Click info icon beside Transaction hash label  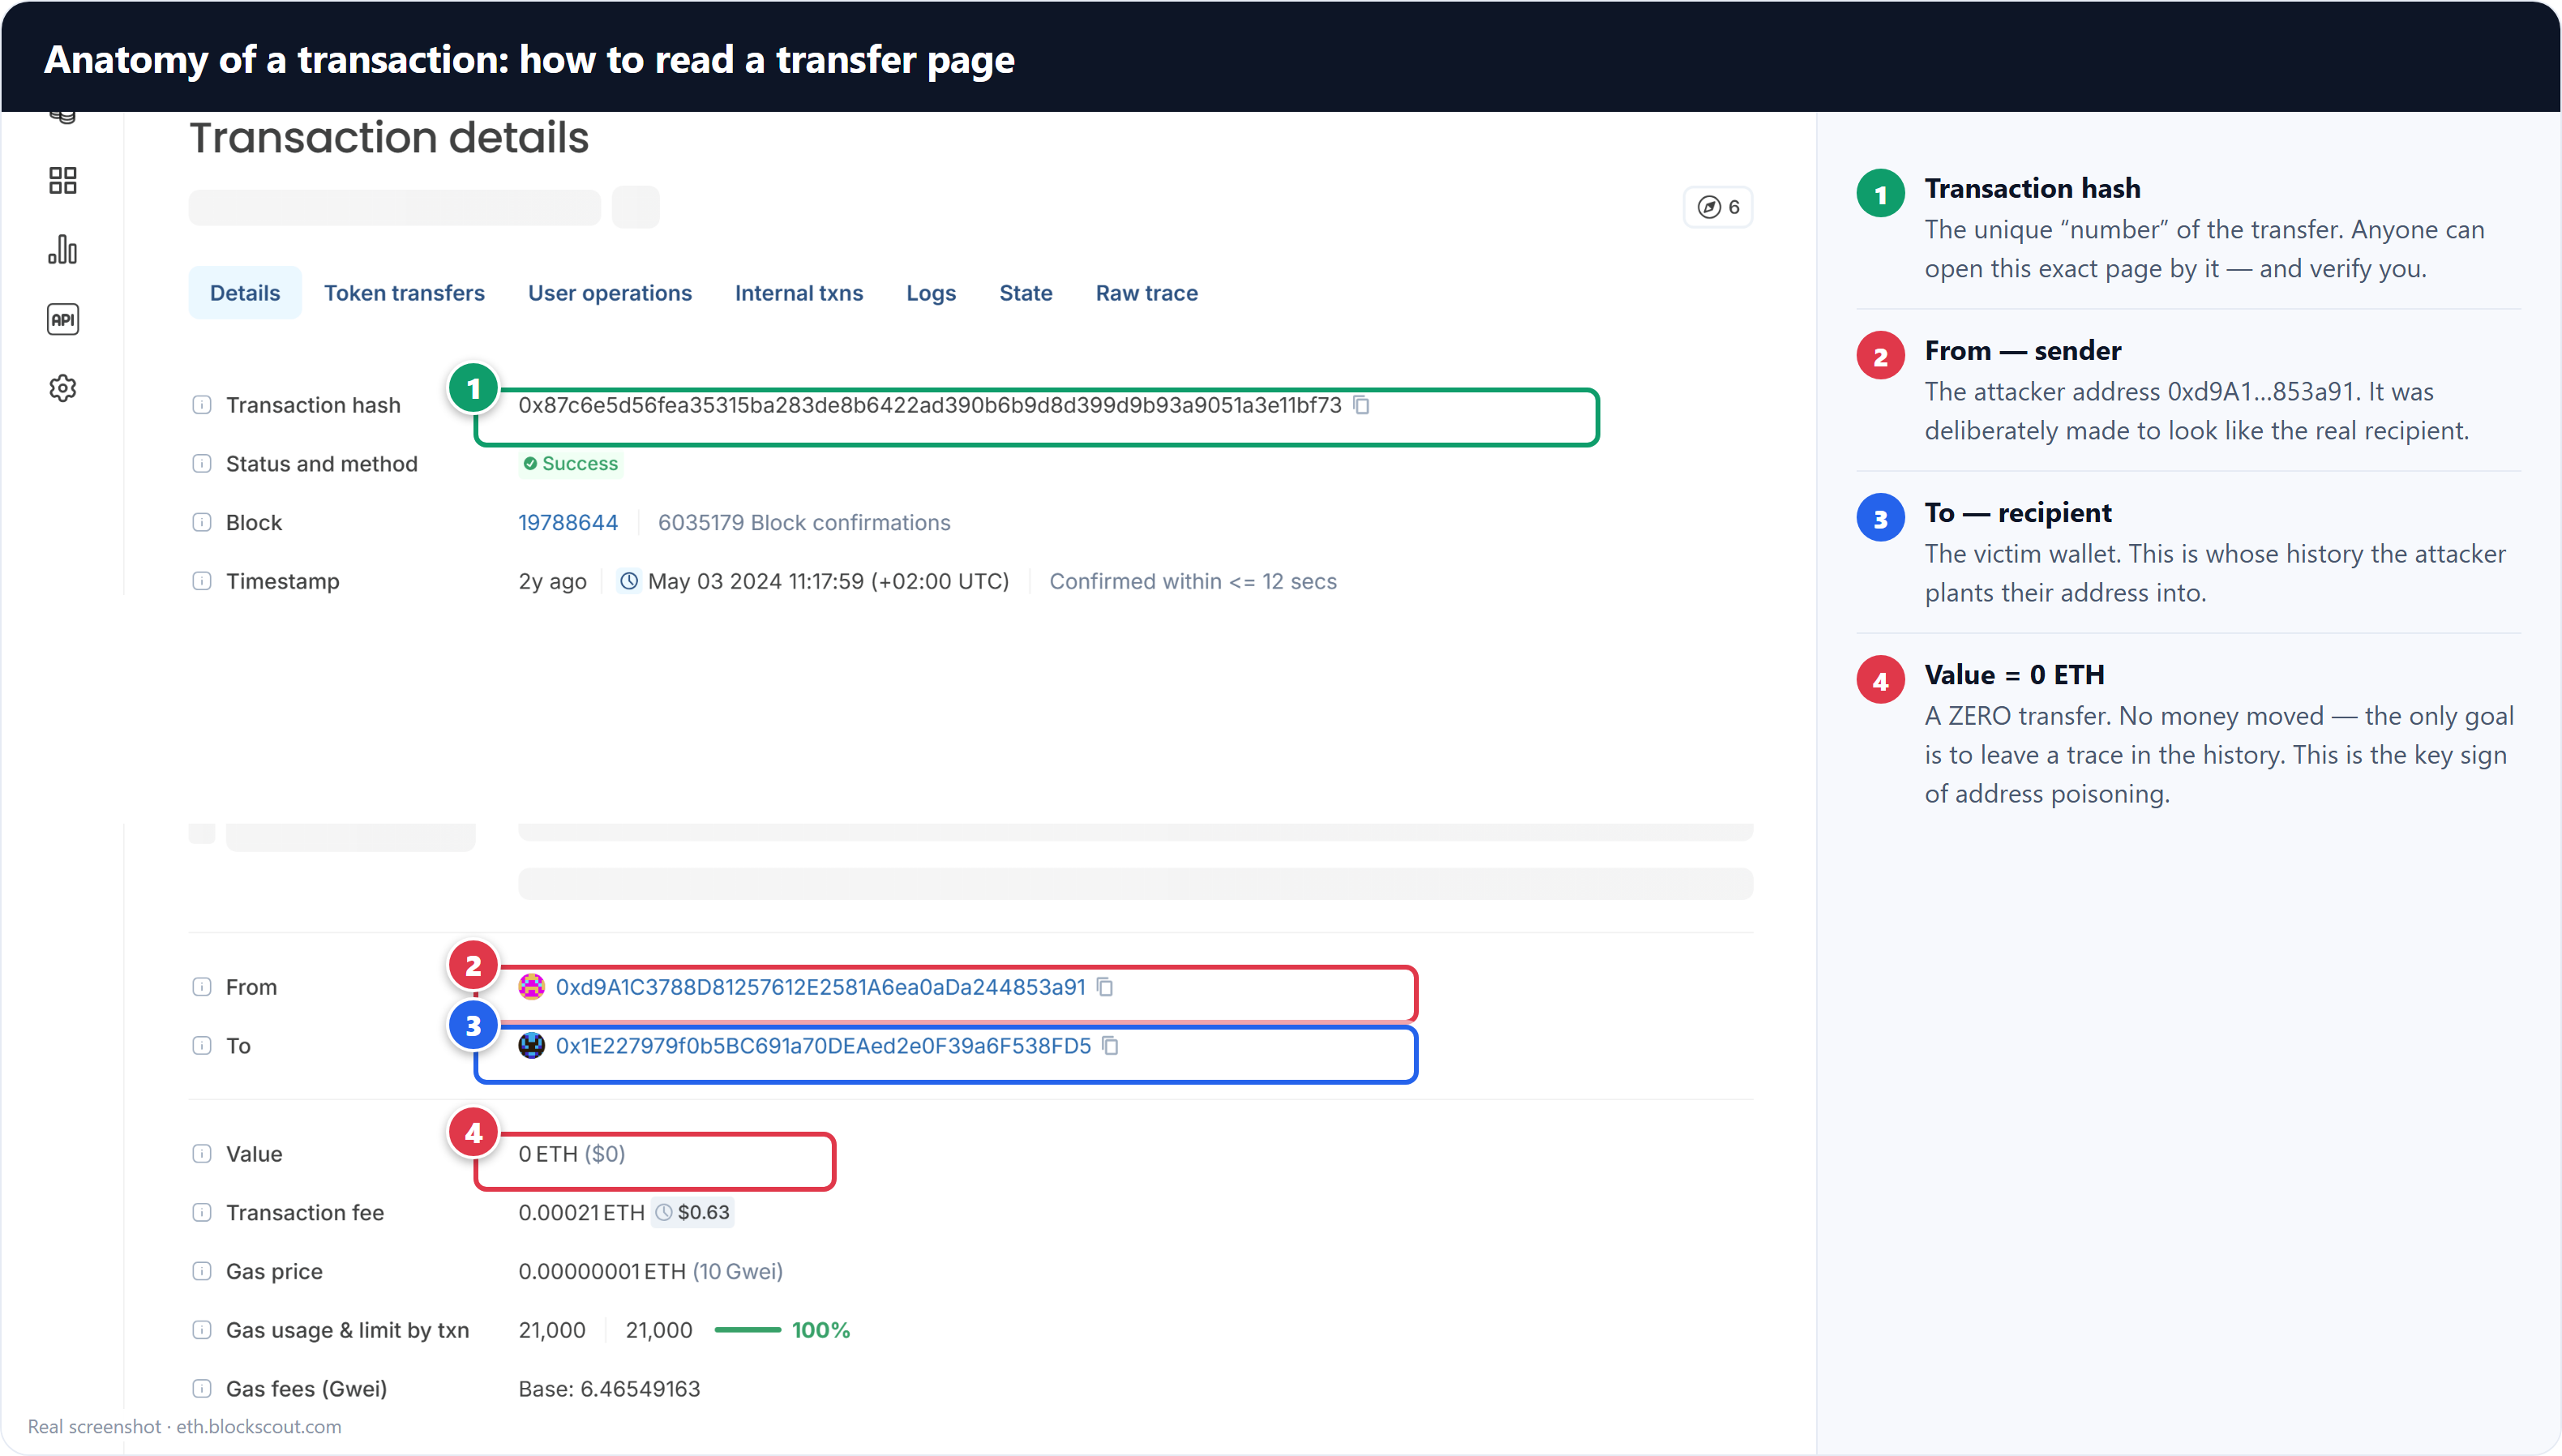(x=202, y=405)
